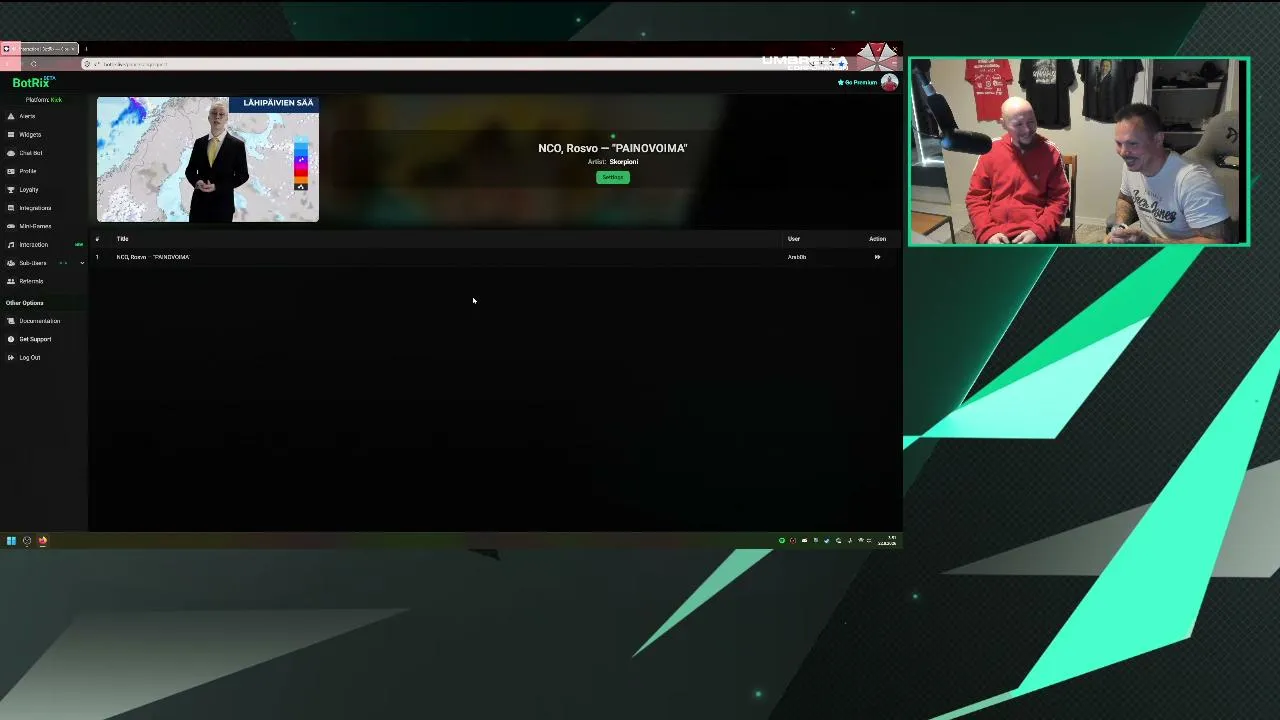Image resolution: width=1280 pixels, height=720 pixels.
Task: Open the Referrals icon in sidebar
Action: click(11, 281)
